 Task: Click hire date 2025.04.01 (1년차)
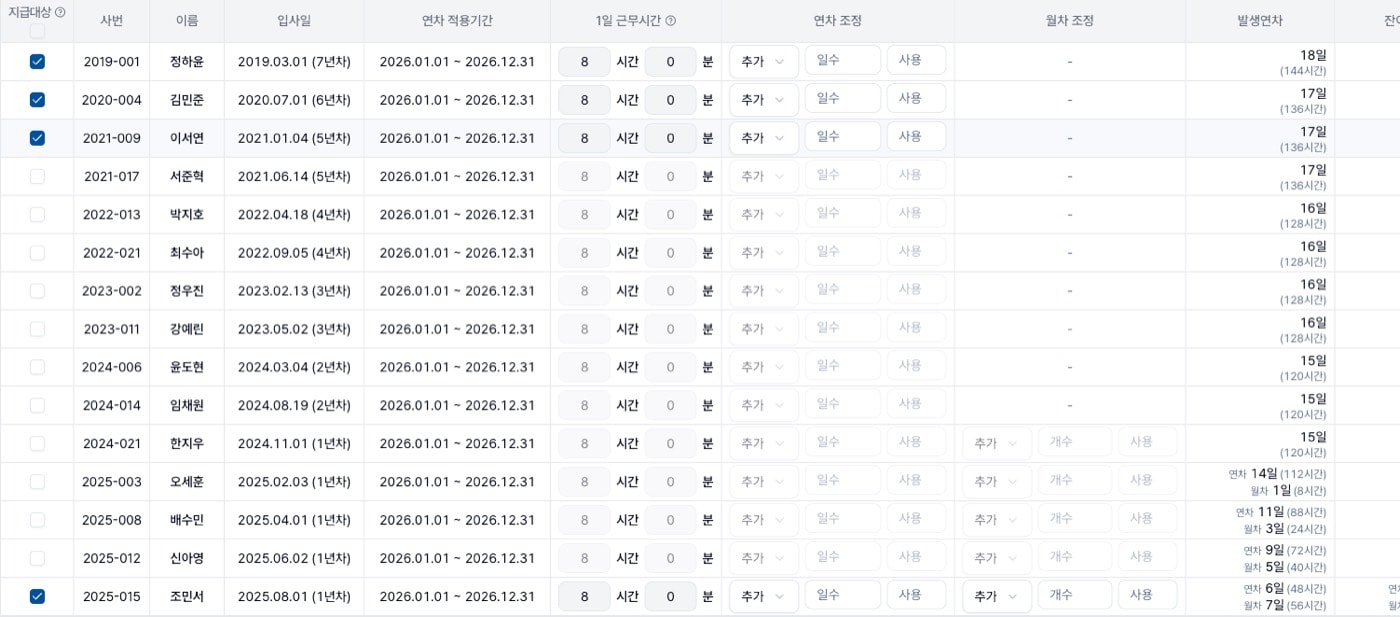(x=294, y=520)
